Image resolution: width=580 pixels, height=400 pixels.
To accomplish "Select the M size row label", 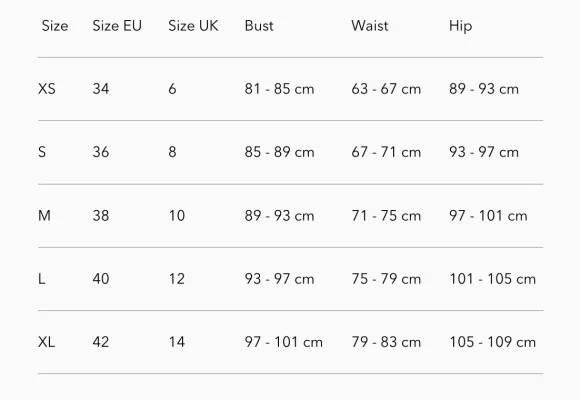I will coord(44,216).
